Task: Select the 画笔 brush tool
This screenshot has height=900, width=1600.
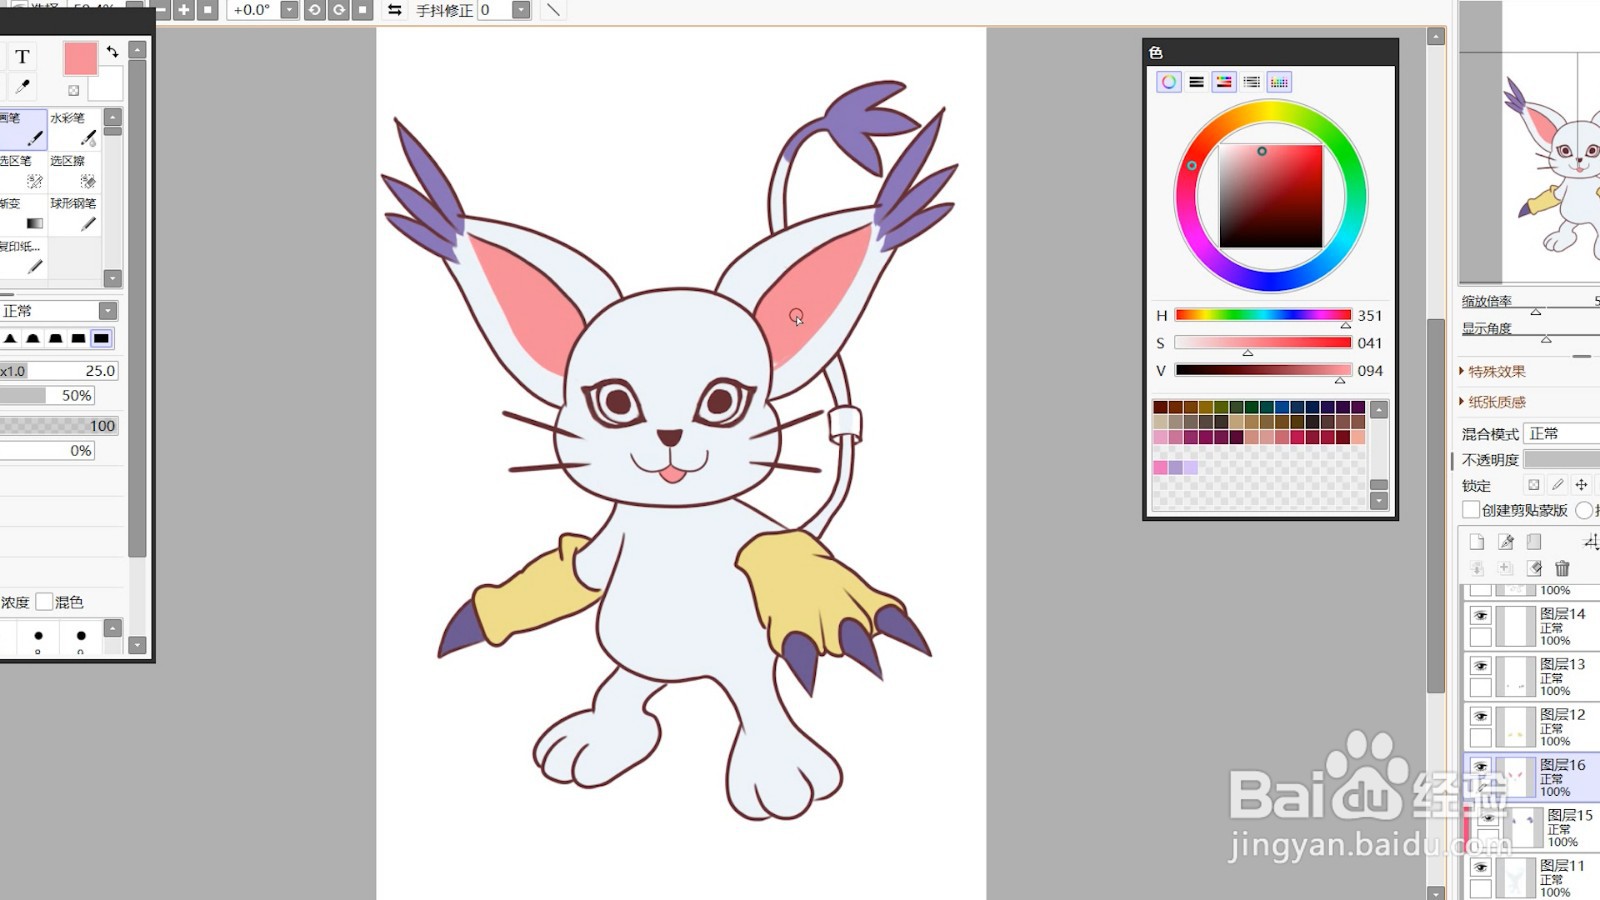Action: point(22,129)
